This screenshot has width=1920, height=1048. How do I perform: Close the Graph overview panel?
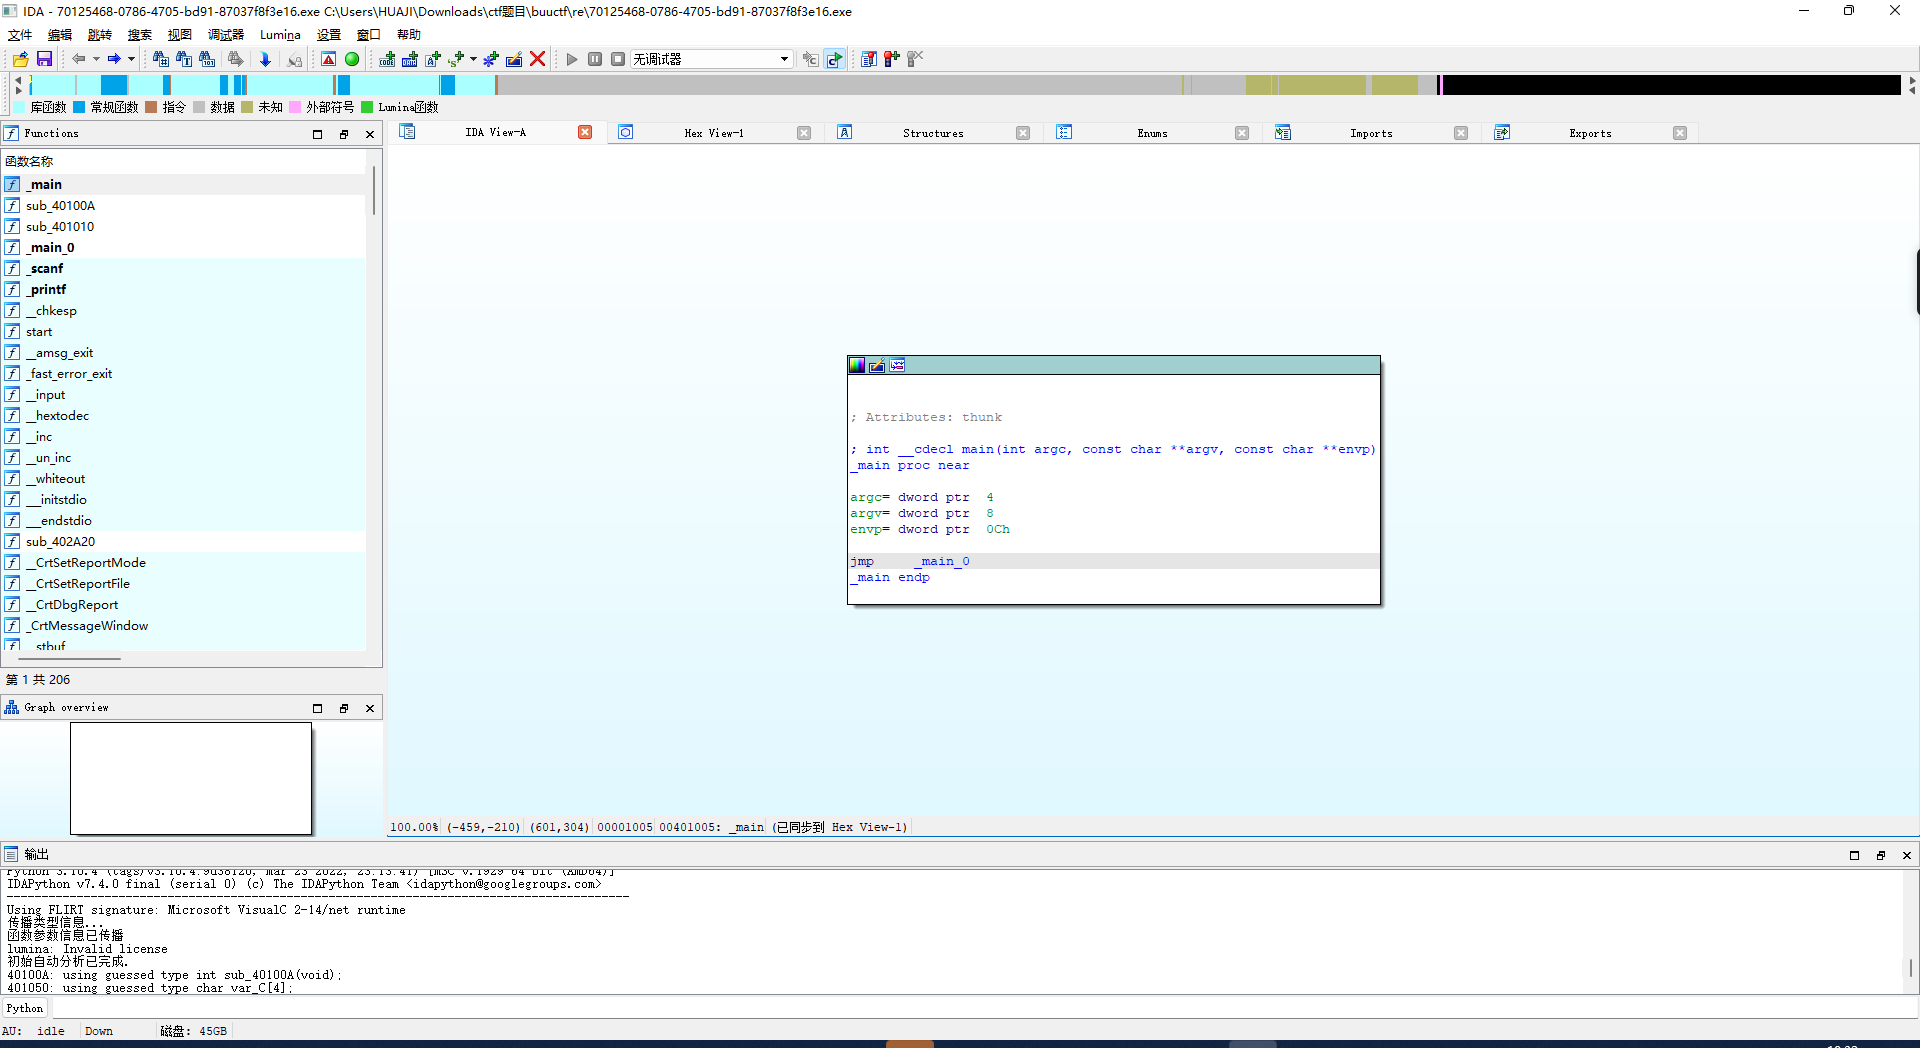click(x=370, y=708)
